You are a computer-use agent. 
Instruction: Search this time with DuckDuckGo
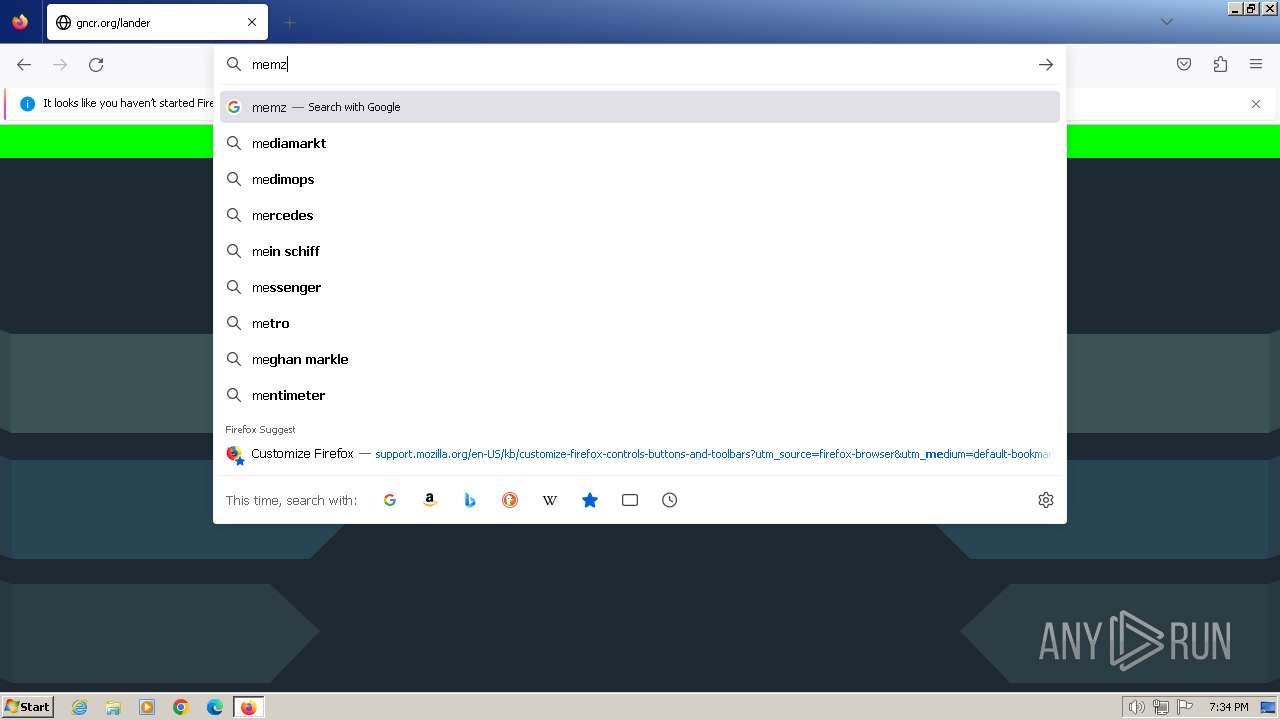click(510, 500)
